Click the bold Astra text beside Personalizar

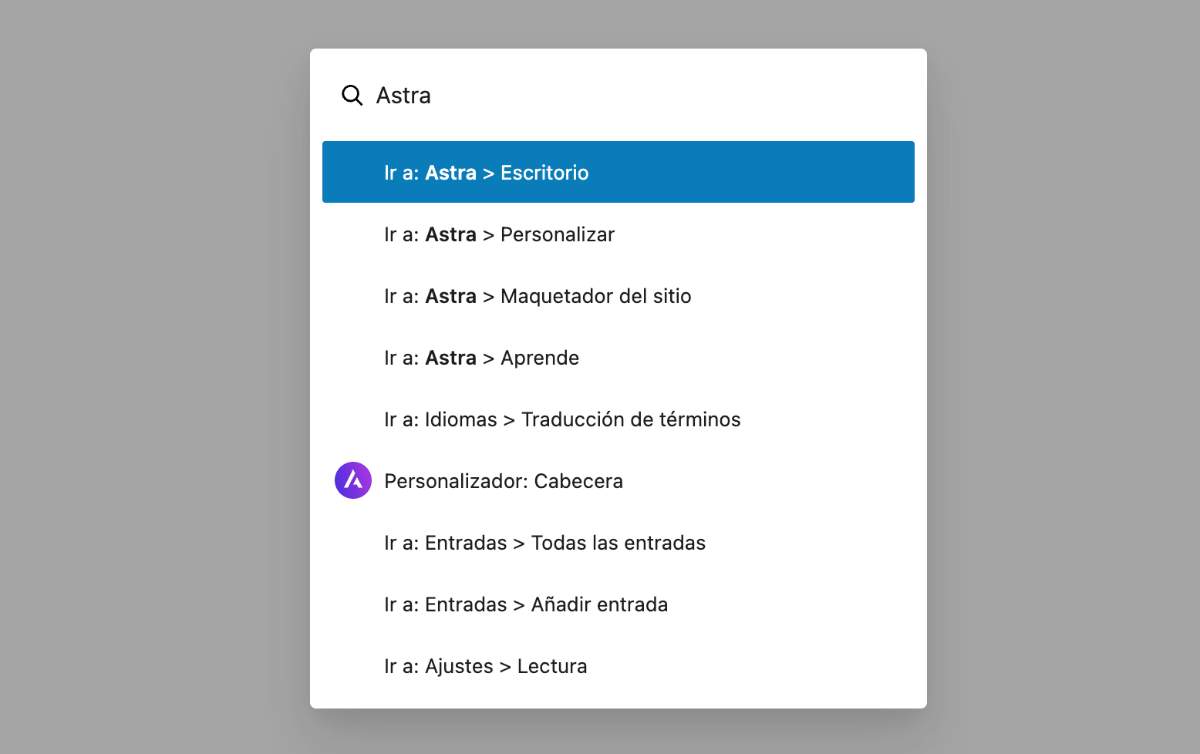(450, 235)
